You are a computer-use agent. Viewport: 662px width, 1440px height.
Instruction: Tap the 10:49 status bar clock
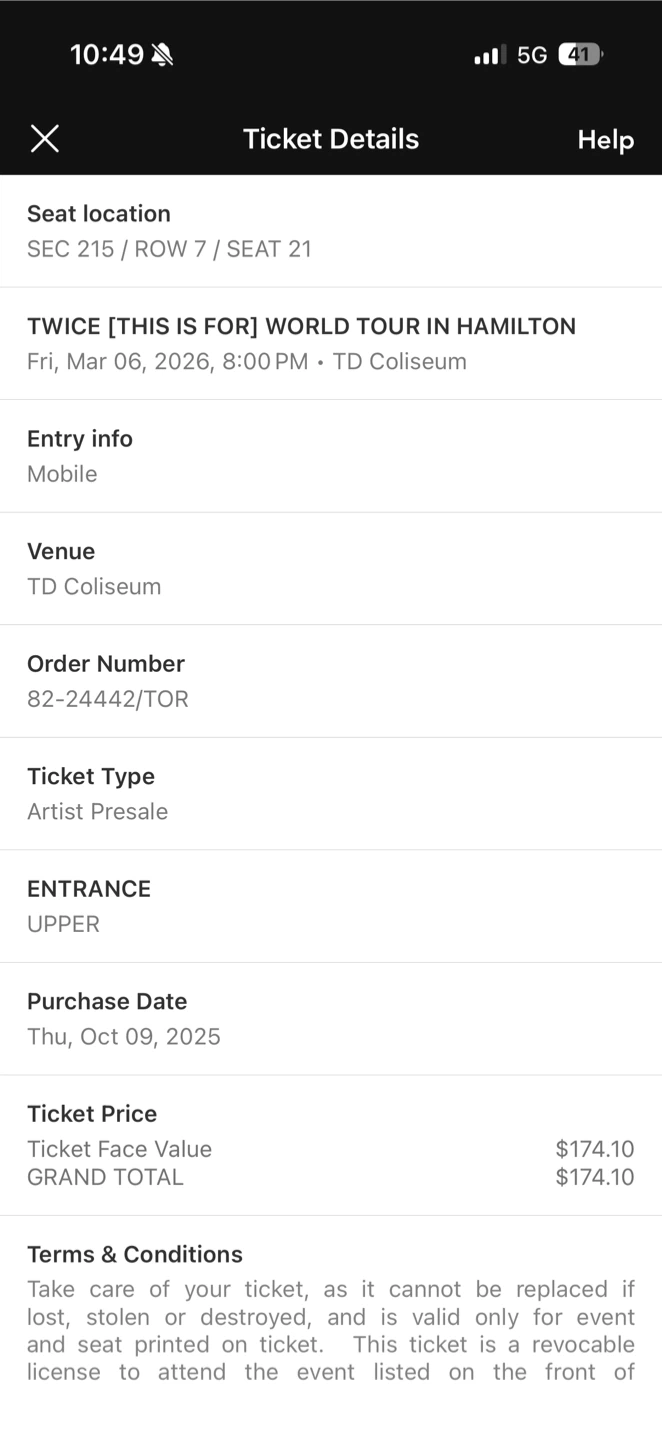107,55
